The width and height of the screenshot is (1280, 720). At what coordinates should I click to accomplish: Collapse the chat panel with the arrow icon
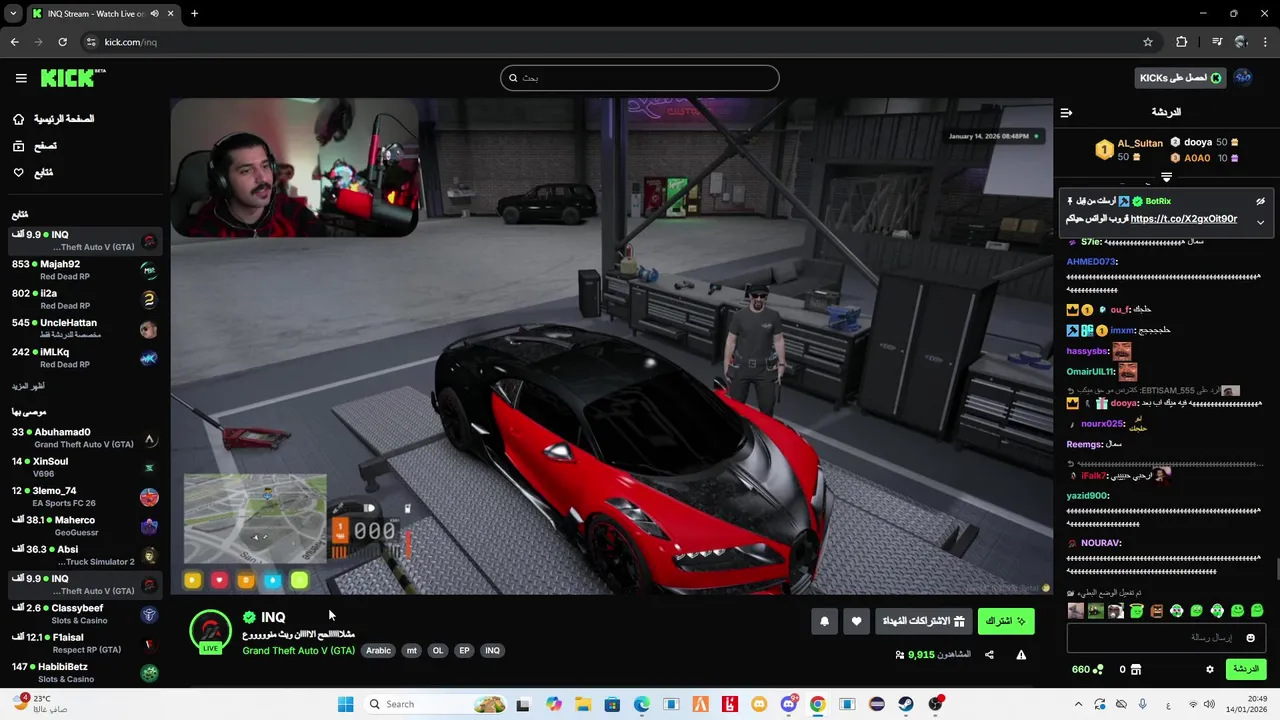1066,112
